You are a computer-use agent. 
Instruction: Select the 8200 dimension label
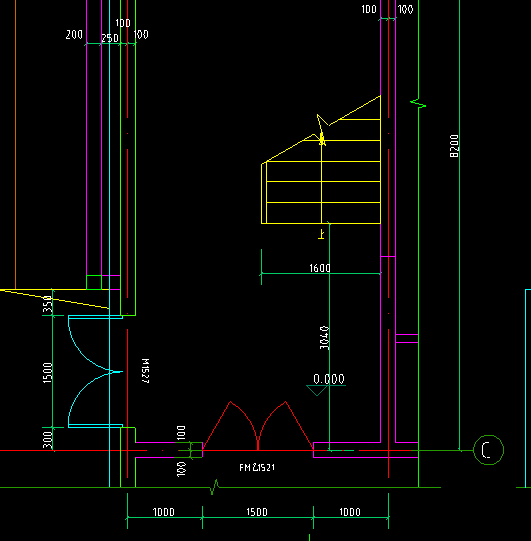tap(454, 146)
